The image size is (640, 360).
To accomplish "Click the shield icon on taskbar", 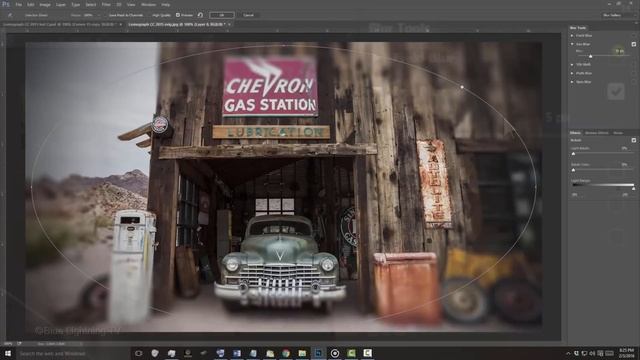I will [x=155, y=353].
